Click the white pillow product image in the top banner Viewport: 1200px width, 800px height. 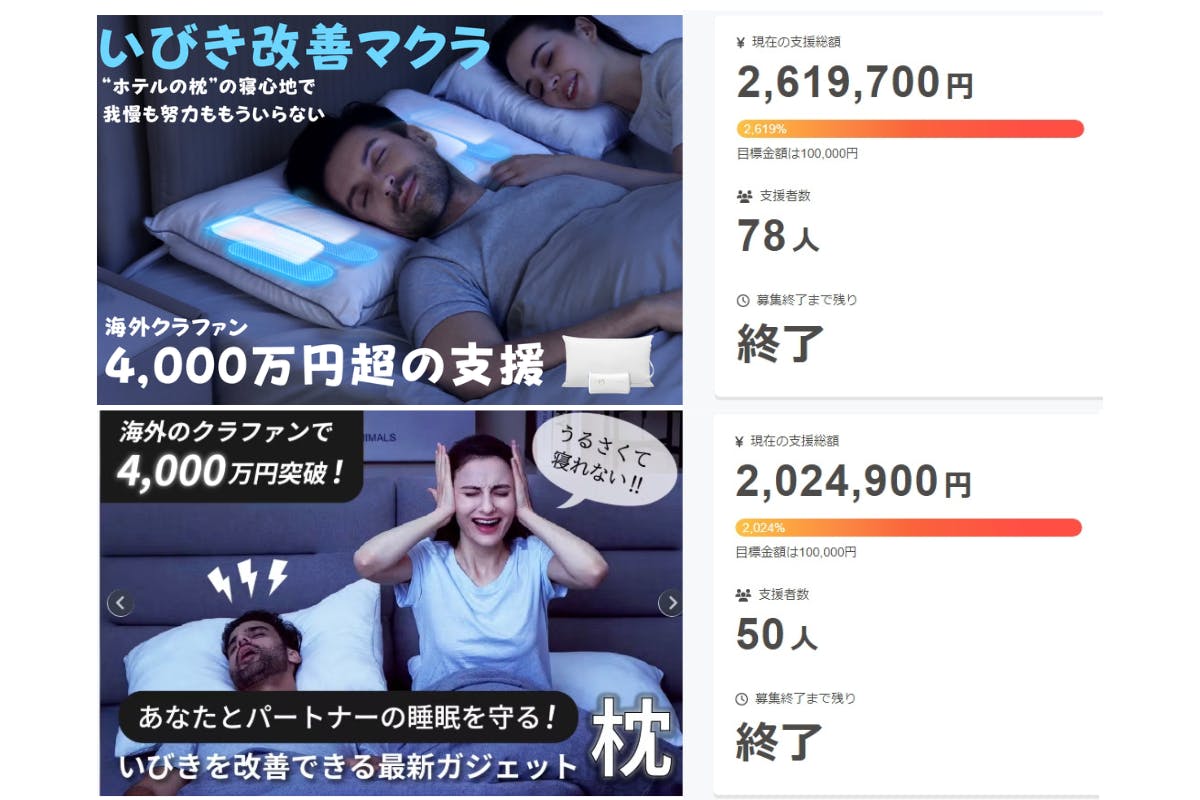click(609, 364)
